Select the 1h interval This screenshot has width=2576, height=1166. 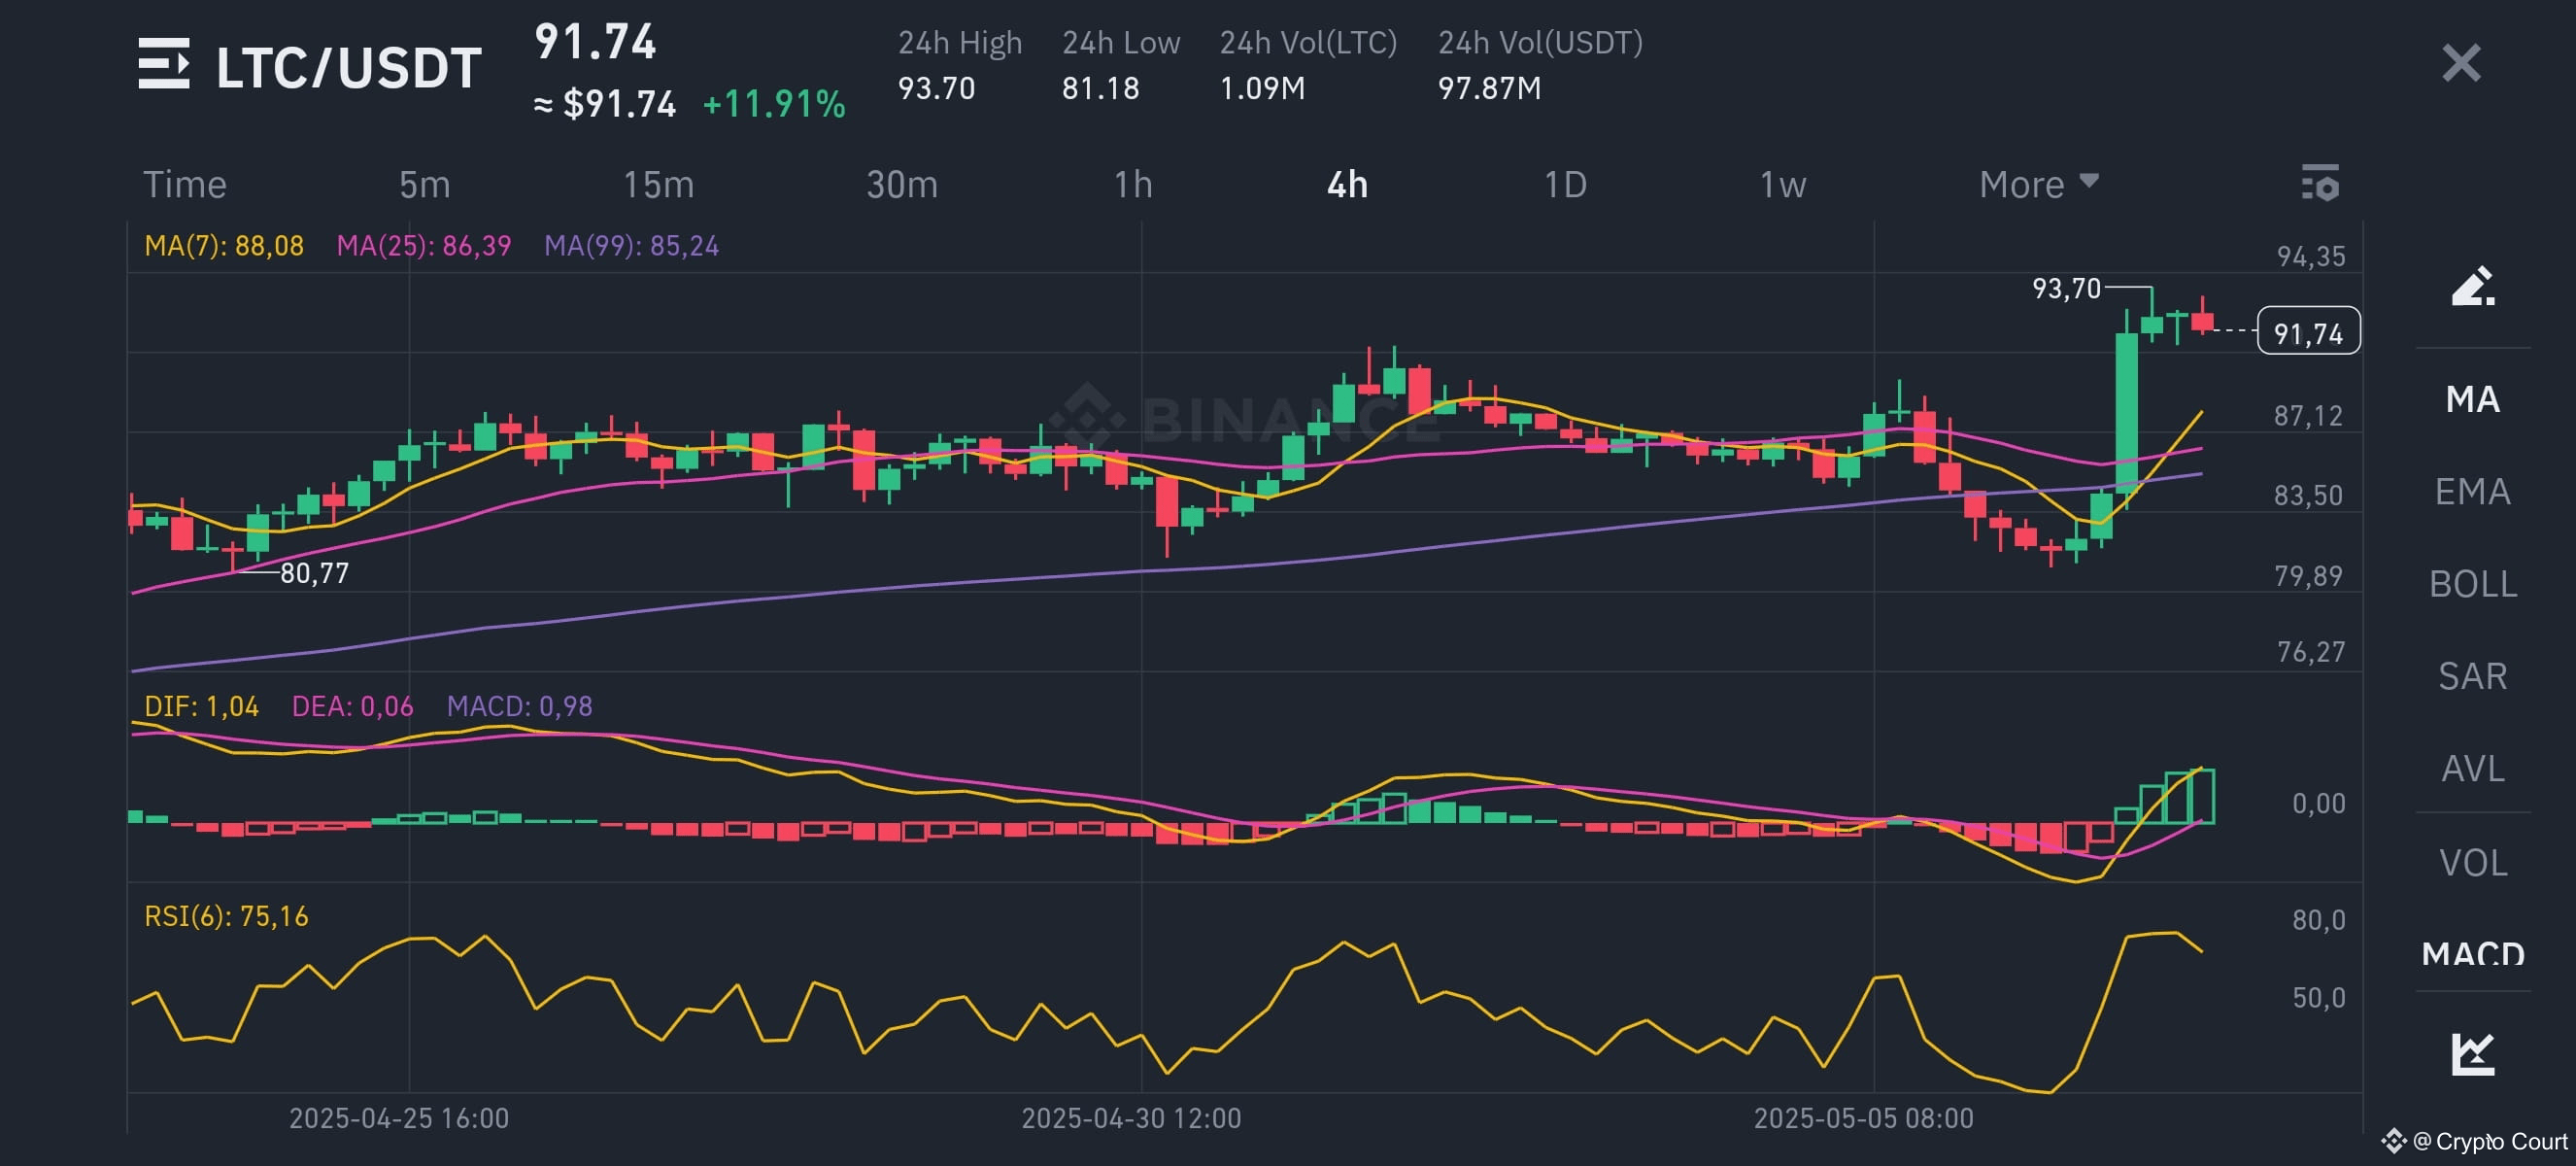pos(1133,185)
